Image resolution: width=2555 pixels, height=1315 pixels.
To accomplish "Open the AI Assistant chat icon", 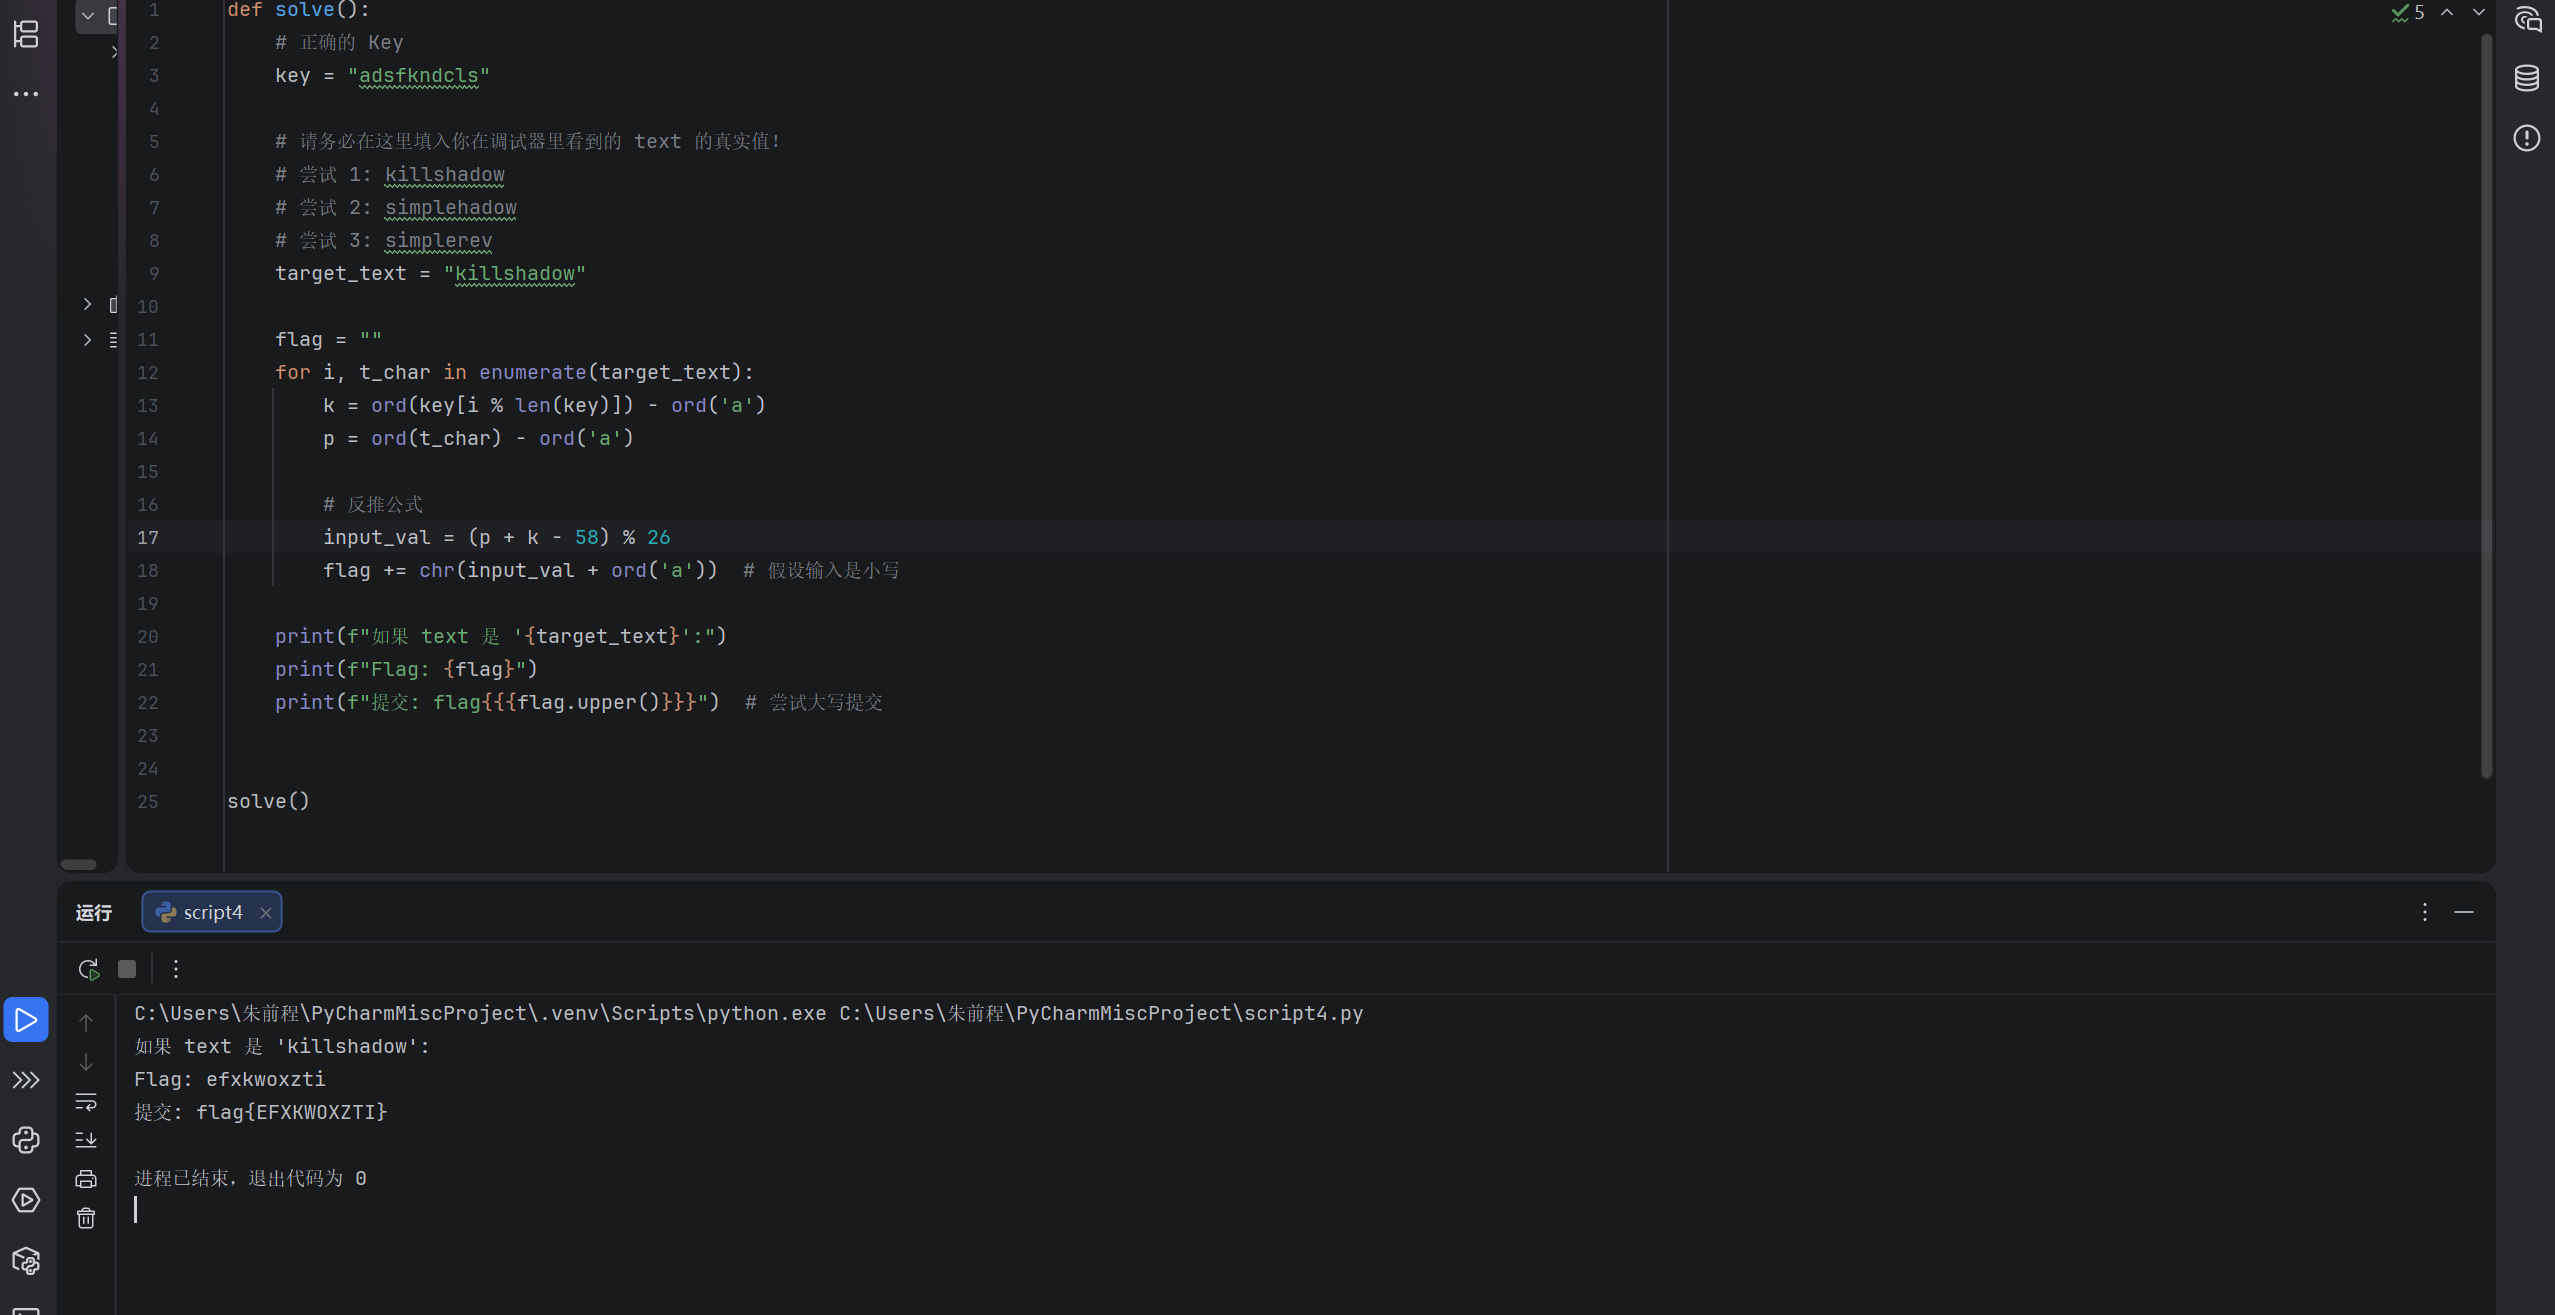I will point(2527,19).
